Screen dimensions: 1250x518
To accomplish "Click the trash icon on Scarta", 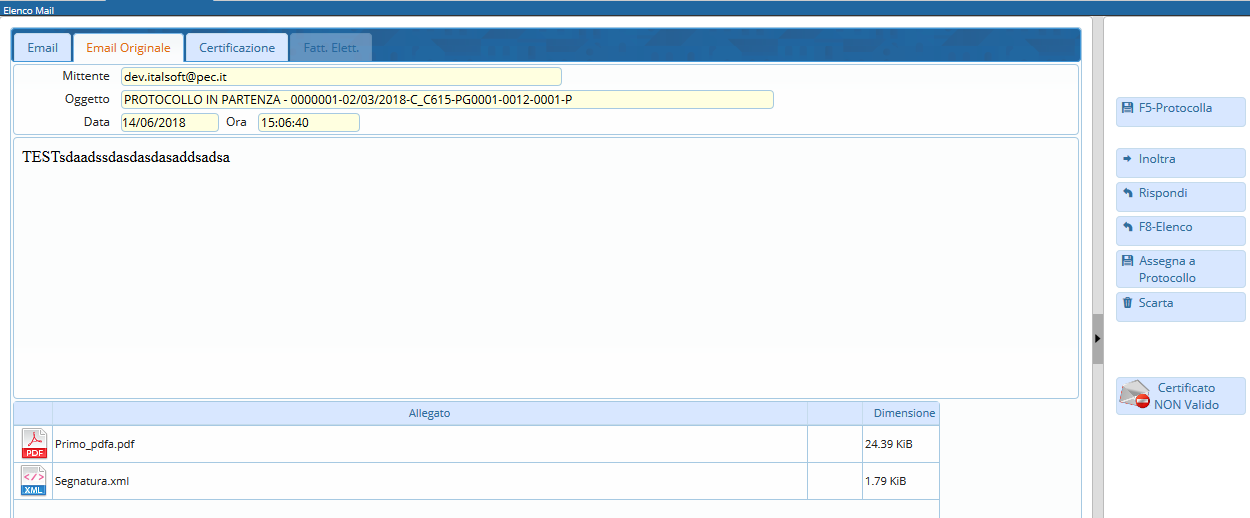I will click(x=1128, y=302).
